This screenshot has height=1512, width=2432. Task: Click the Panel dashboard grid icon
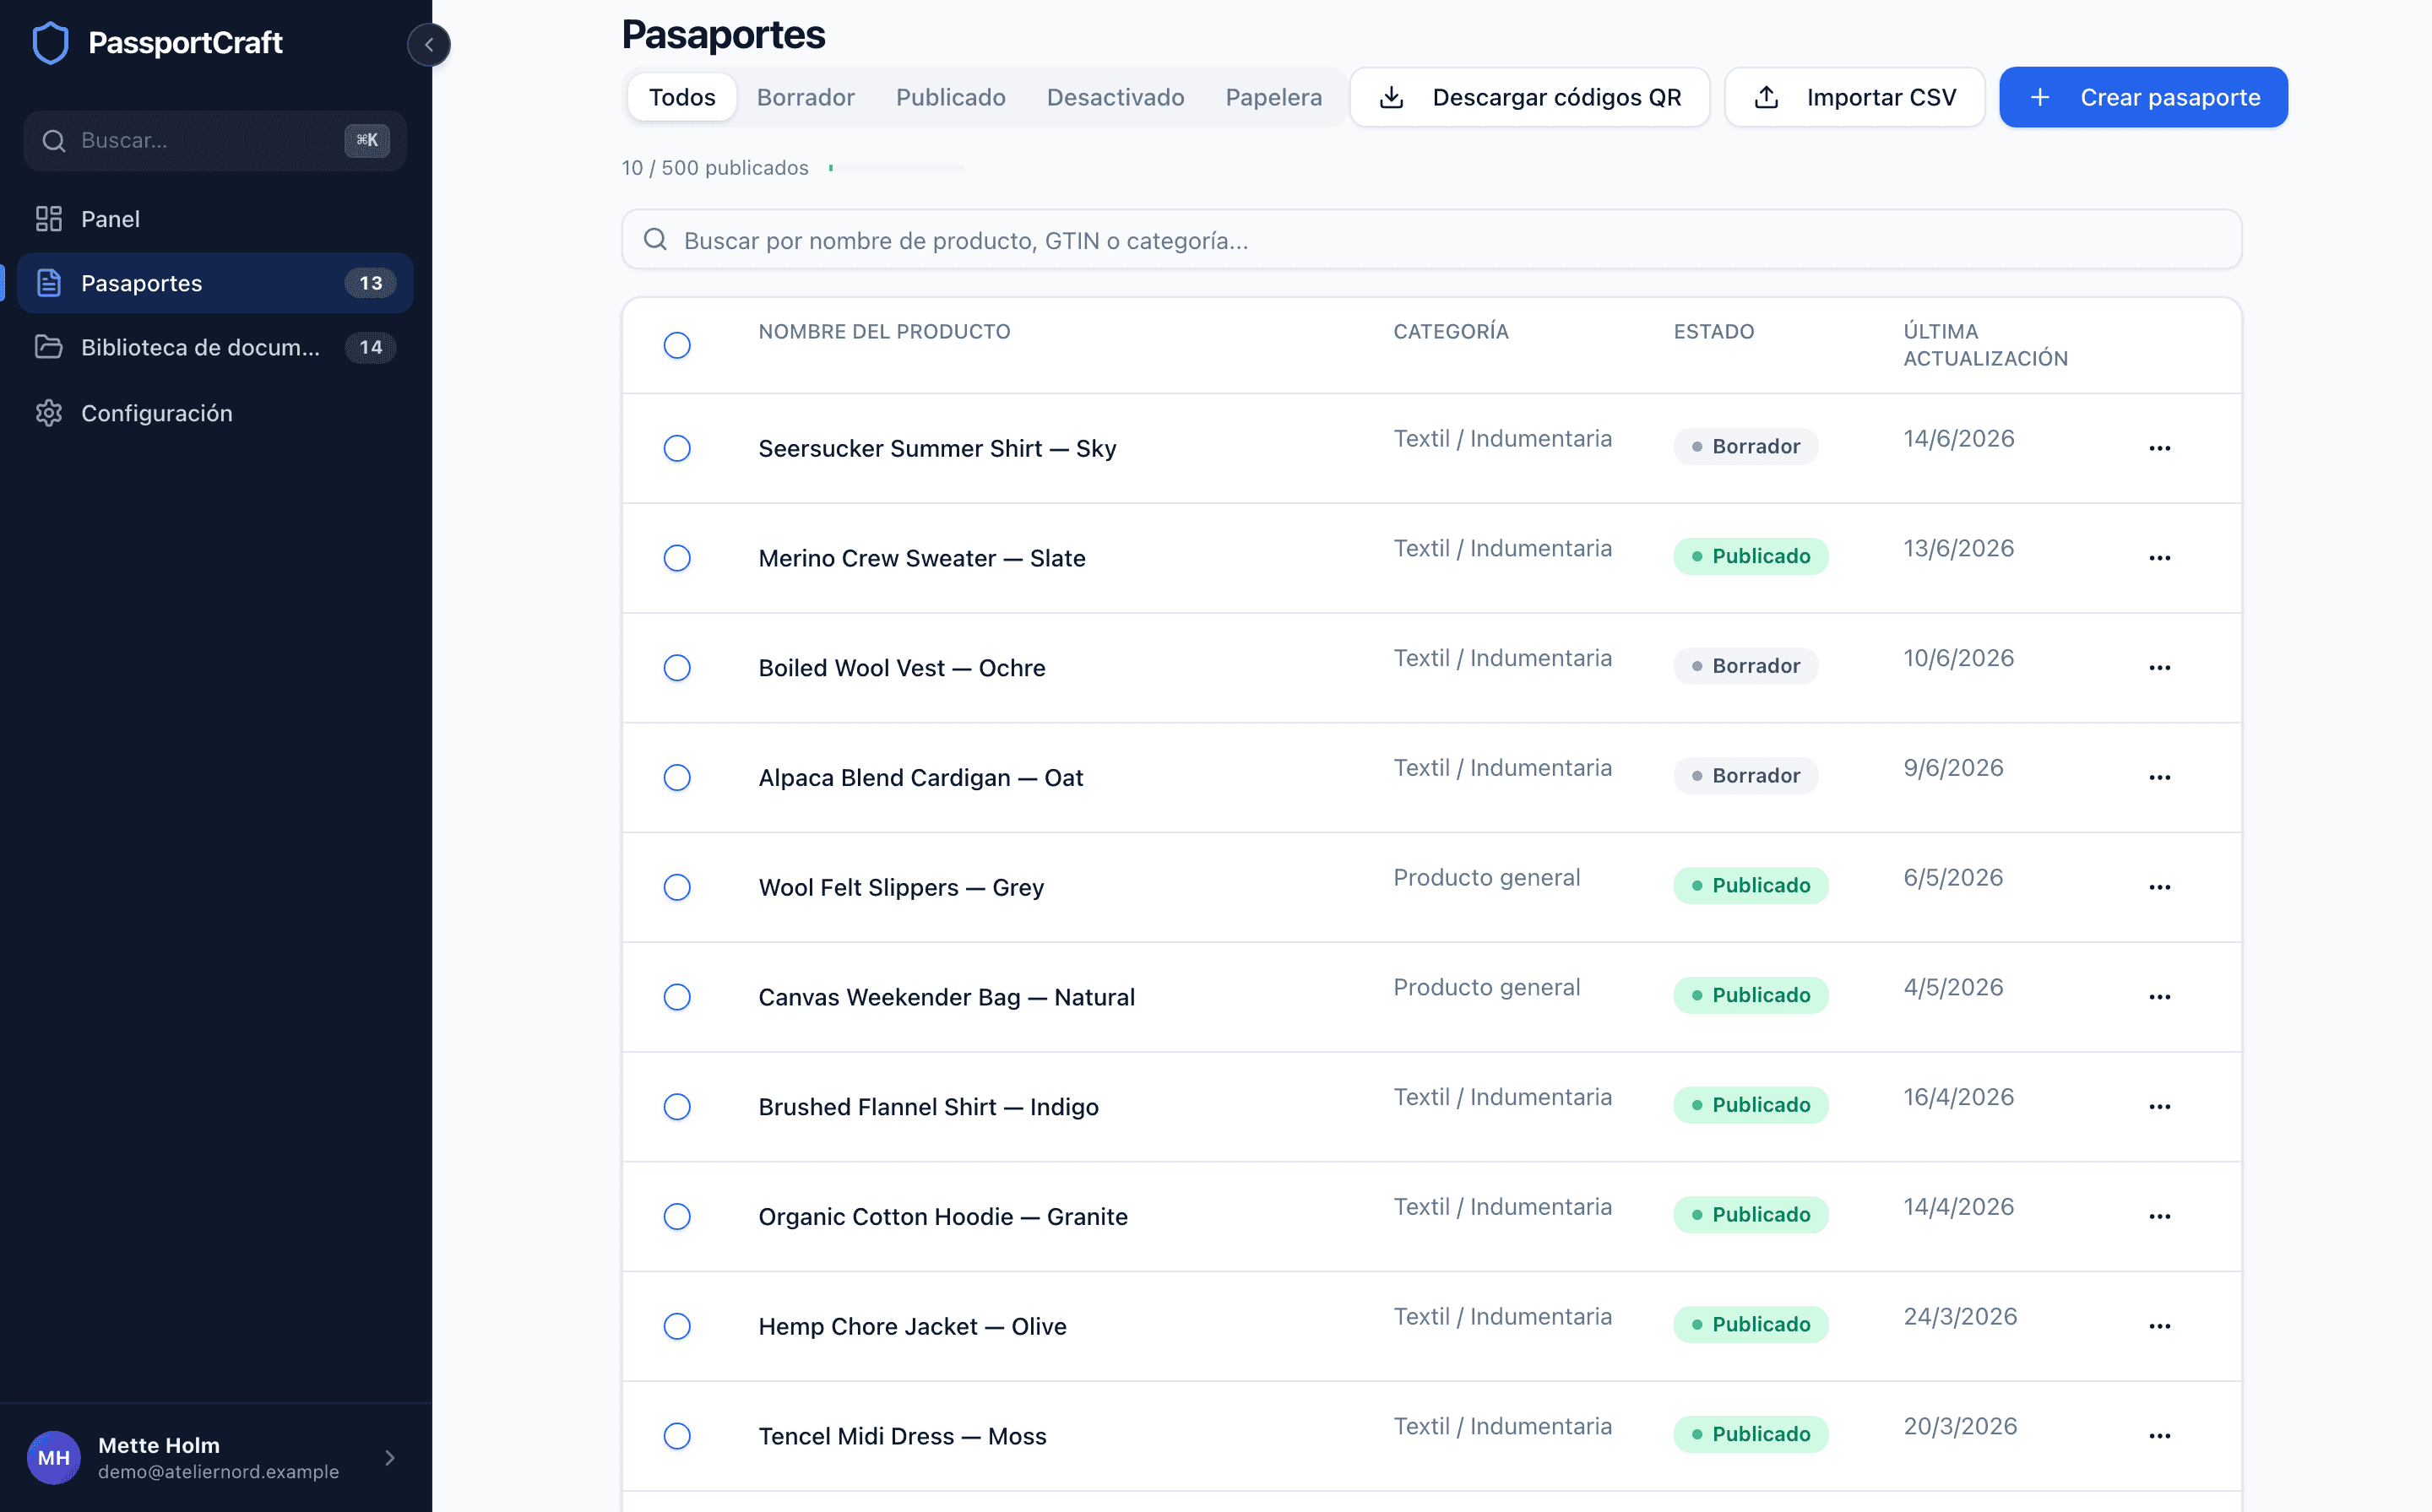(x=49, y=219)
